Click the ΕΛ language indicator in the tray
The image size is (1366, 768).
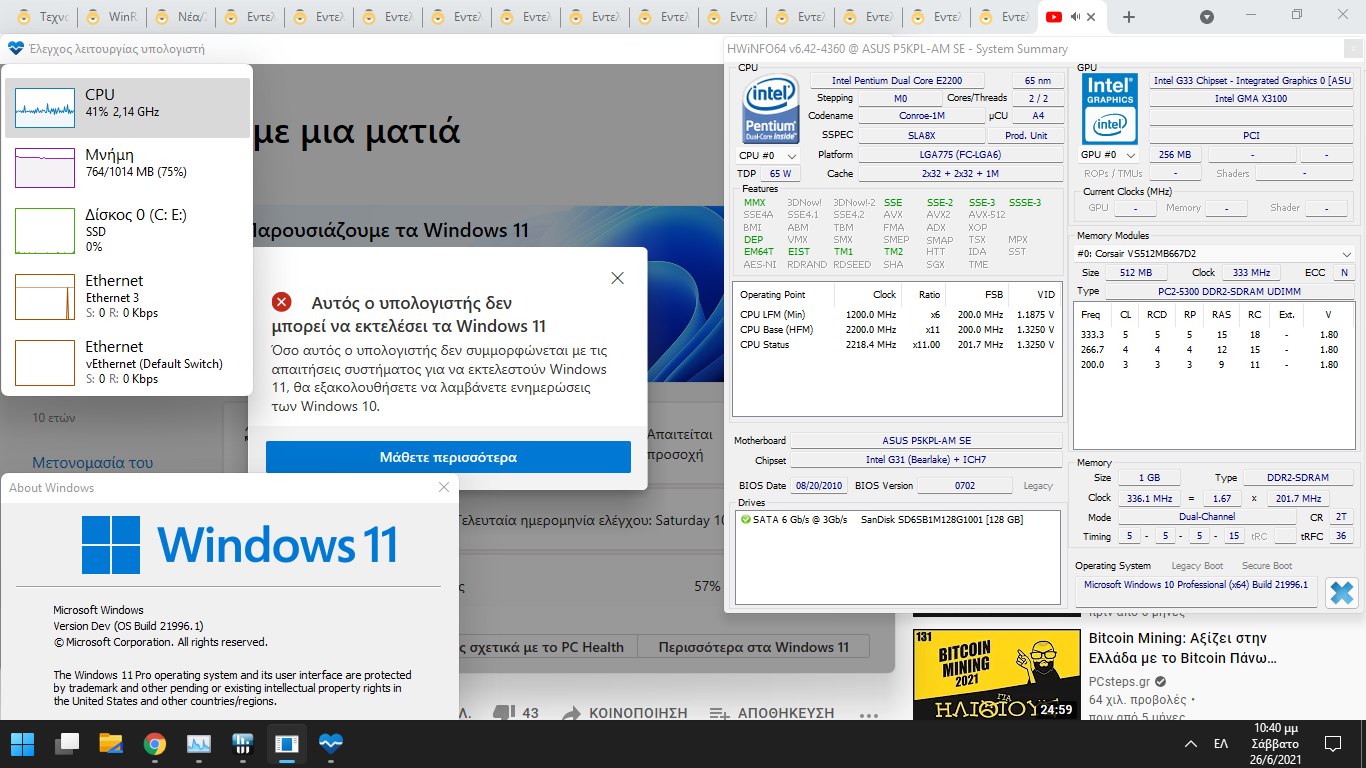pyautogui.click(x=1221, y=744)
